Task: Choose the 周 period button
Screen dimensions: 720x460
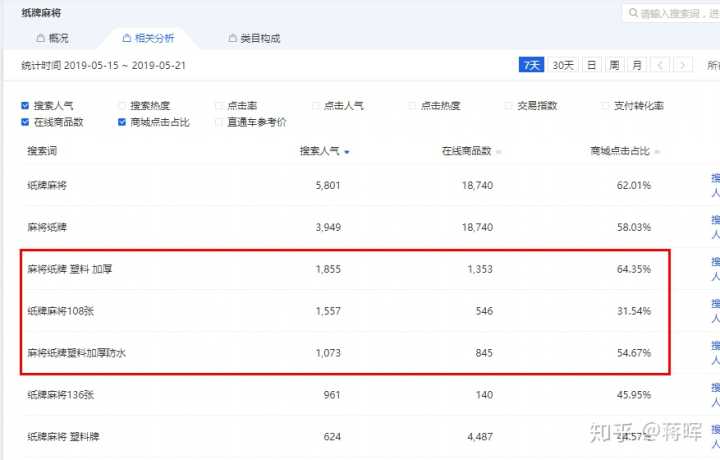Action: 614,65
